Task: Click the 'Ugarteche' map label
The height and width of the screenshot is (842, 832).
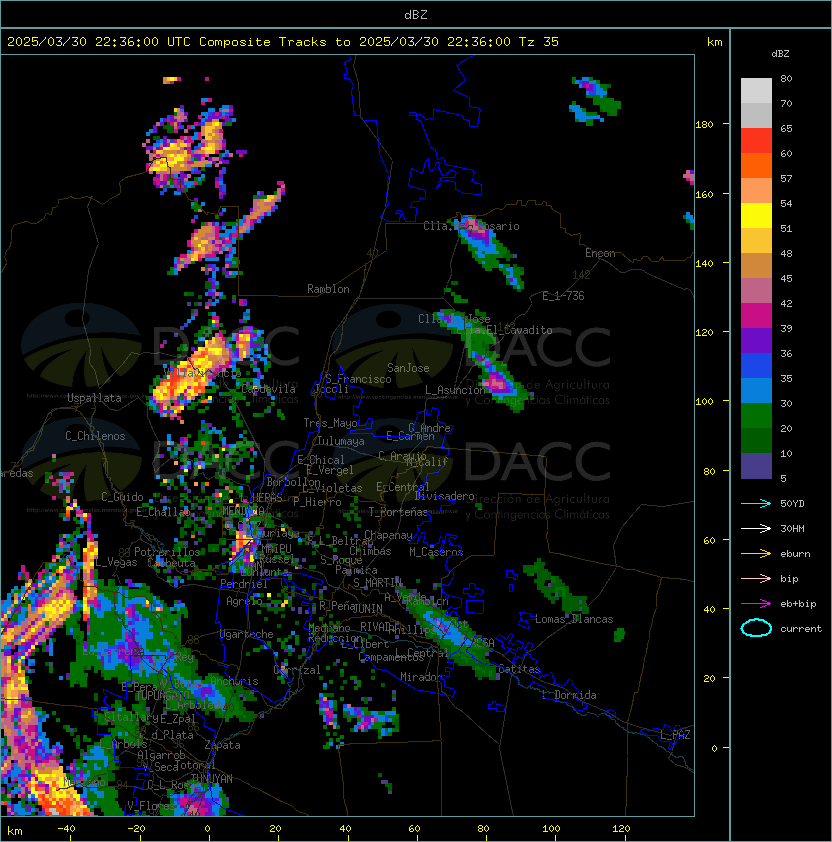Action: pos(247,634)
